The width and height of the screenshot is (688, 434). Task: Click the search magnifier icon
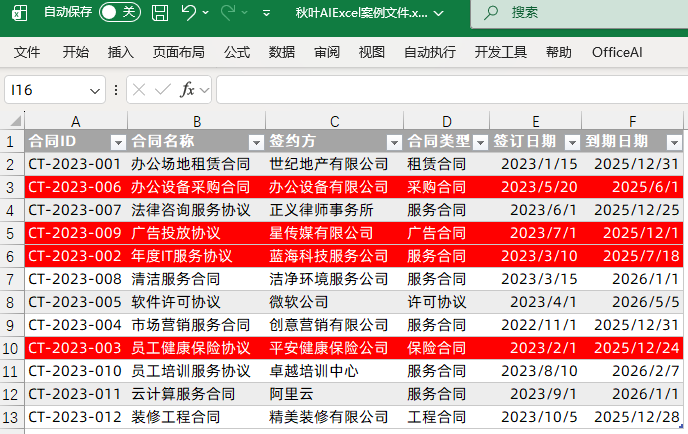point(491,12)
